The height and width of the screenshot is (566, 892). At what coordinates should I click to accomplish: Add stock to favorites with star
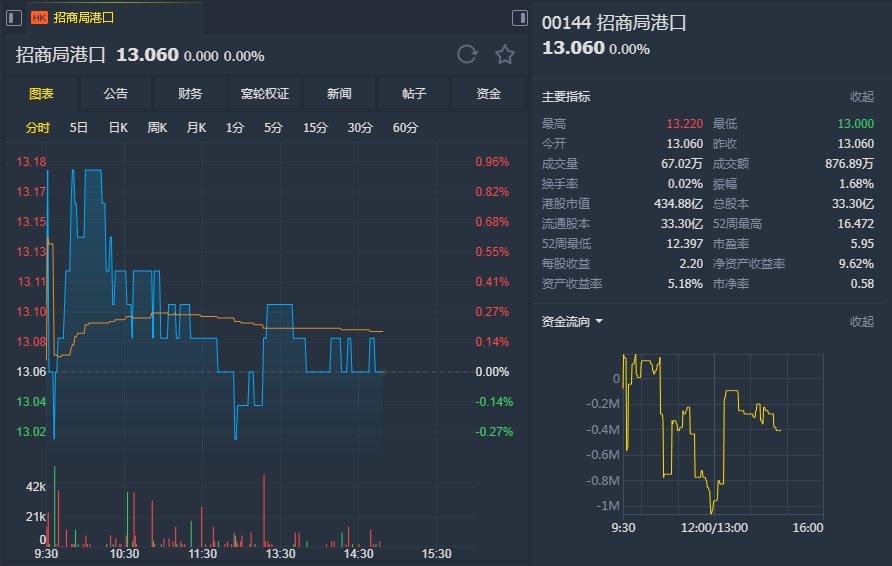point(505,55)
